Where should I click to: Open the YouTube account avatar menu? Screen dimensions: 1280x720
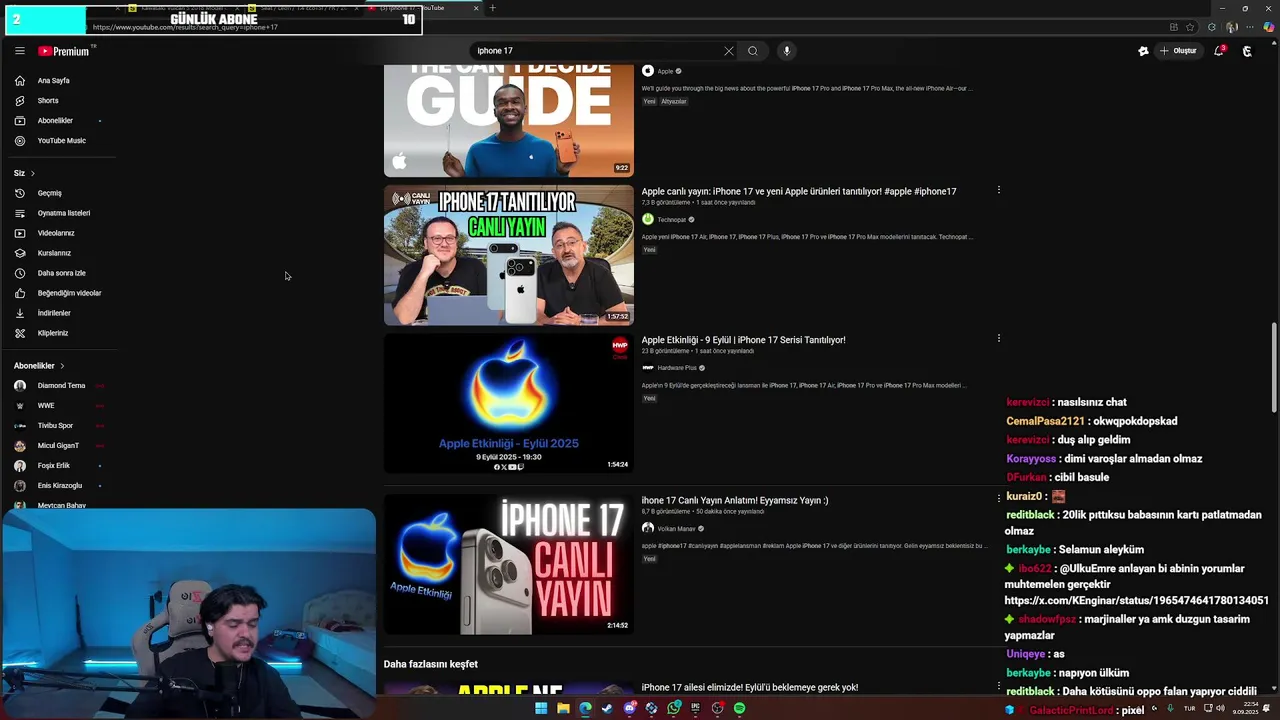(x=1247, y=51)
